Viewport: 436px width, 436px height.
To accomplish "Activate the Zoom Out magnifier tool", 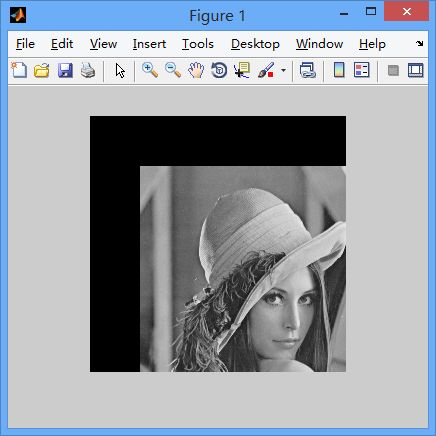I will [173, 71].
